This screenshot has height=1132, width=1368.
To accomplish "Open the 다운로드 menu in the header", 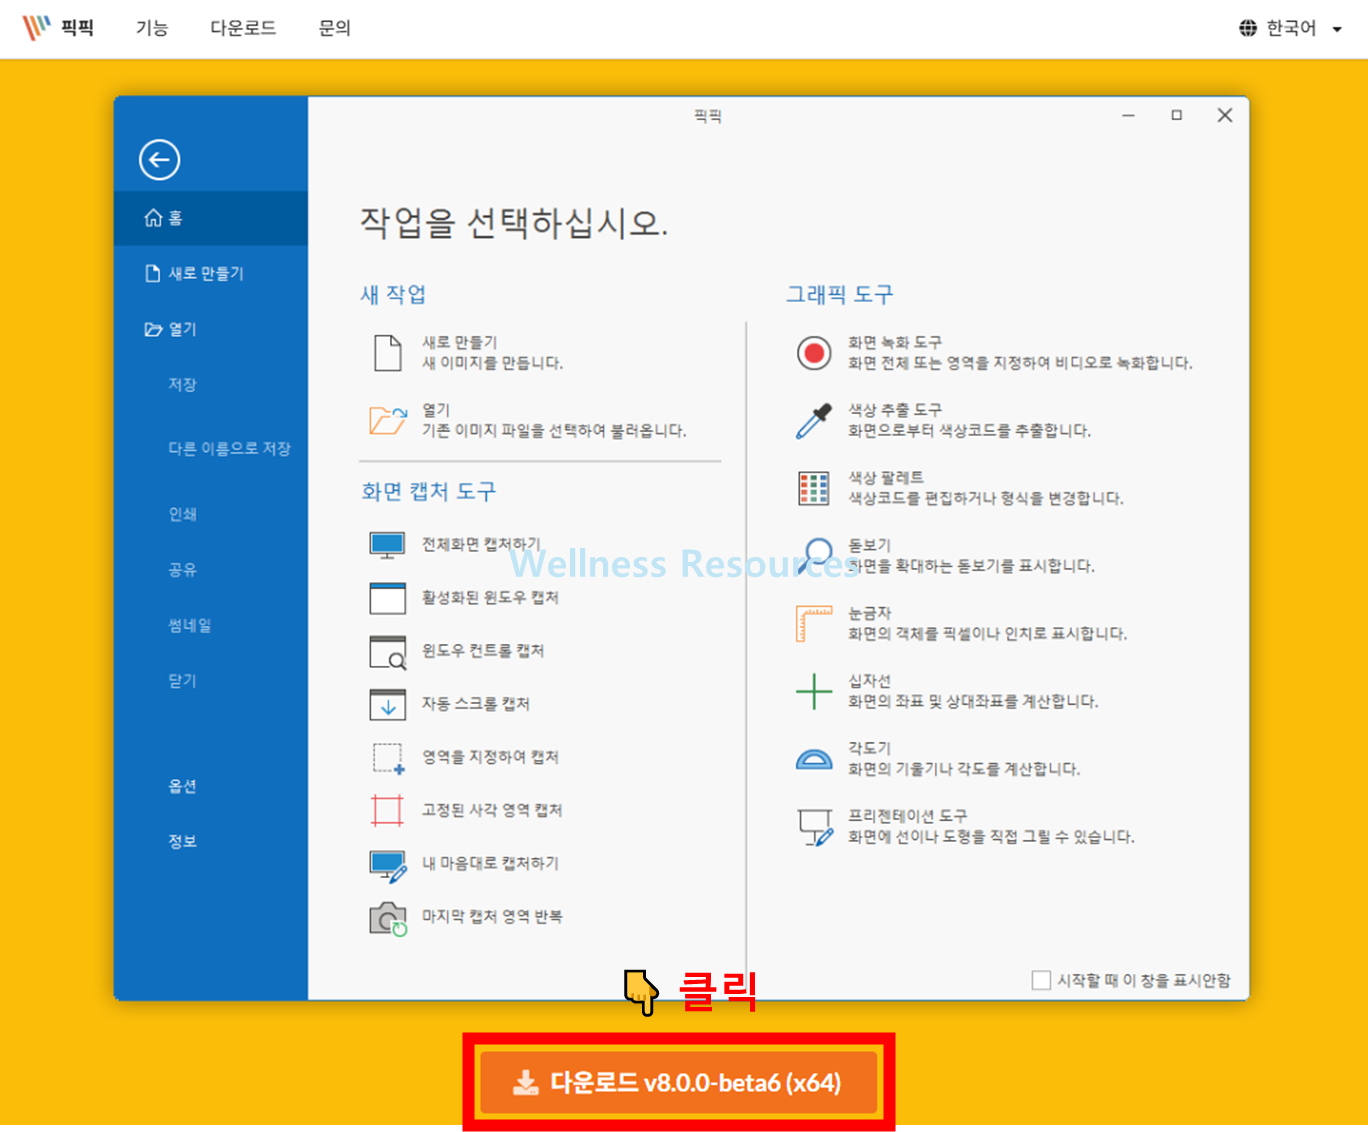I will 242,28.
